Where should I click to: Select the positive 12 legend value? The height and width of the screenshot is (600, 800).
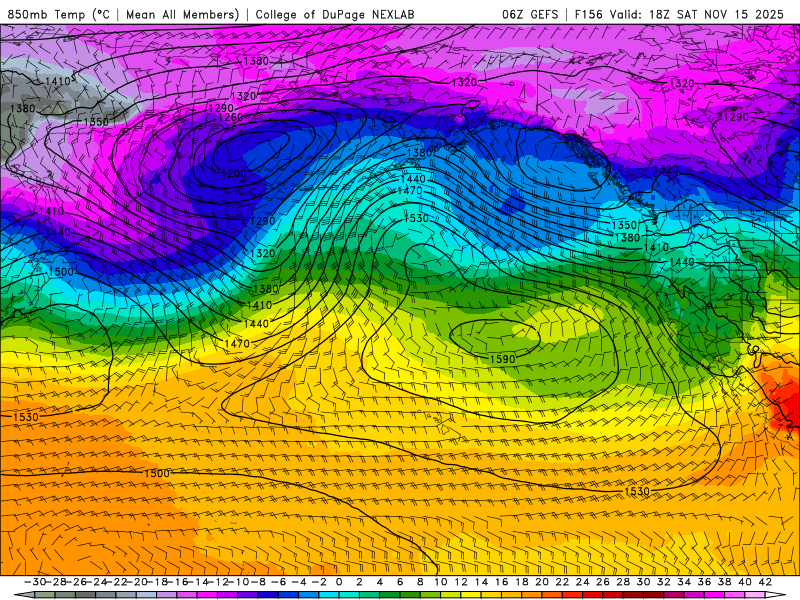click(461, 582)
